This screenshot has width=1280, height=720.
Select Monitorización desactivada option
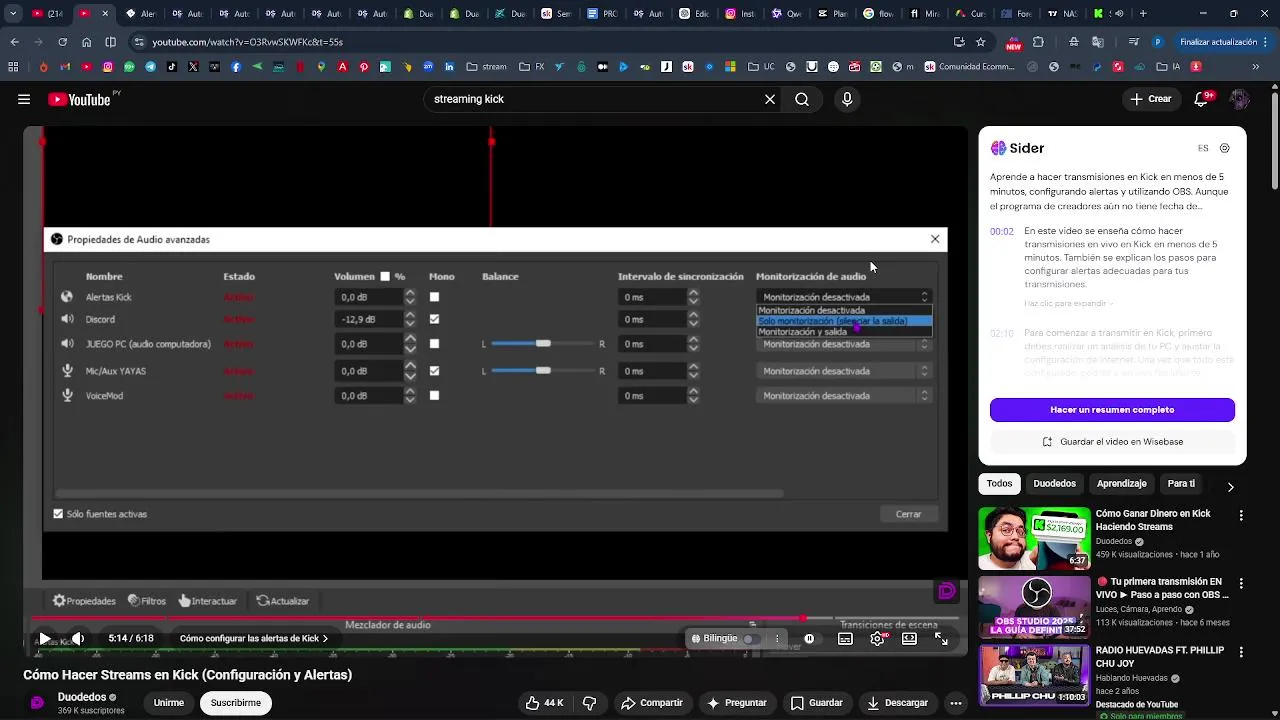pos(844,310)
